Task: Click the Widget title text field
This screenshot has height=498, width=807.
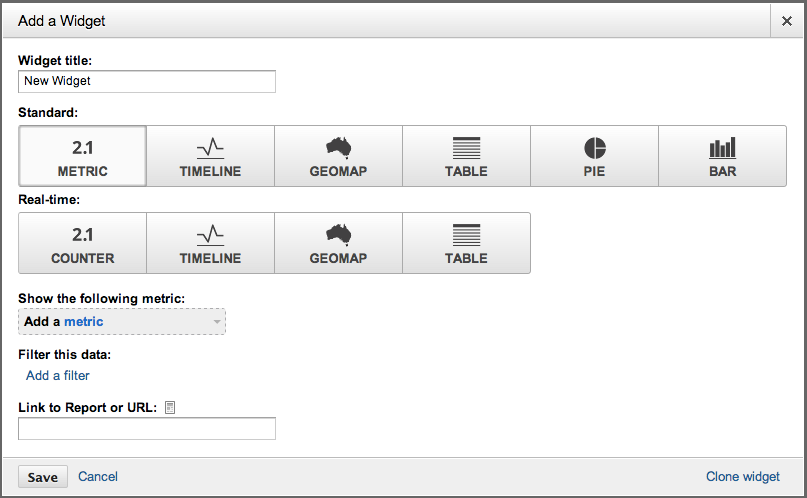Action: tap(146, 81)
